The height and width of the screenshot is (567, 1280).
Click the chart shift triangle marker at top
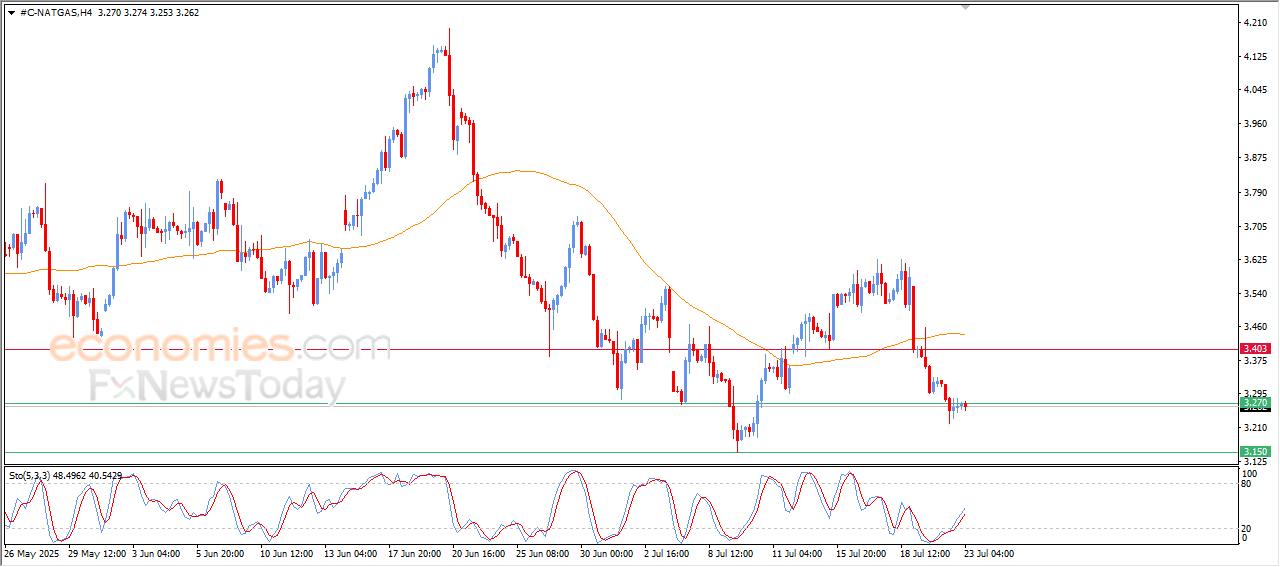pyautogui.click(x=965, y=7)
